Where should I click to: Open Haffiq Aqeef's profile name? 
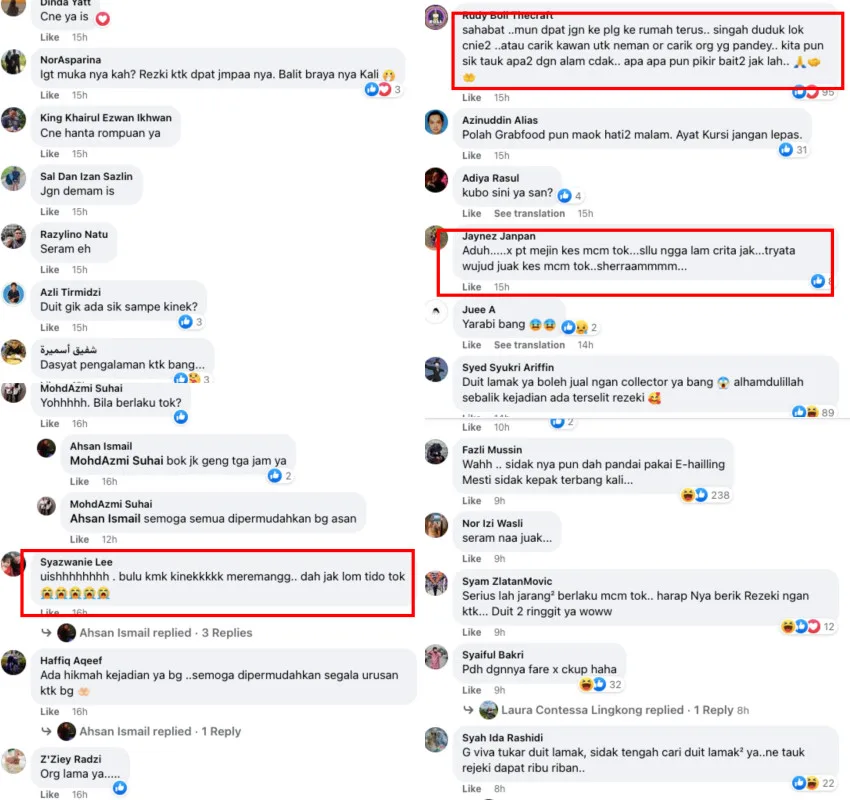(x=71, y=660)
